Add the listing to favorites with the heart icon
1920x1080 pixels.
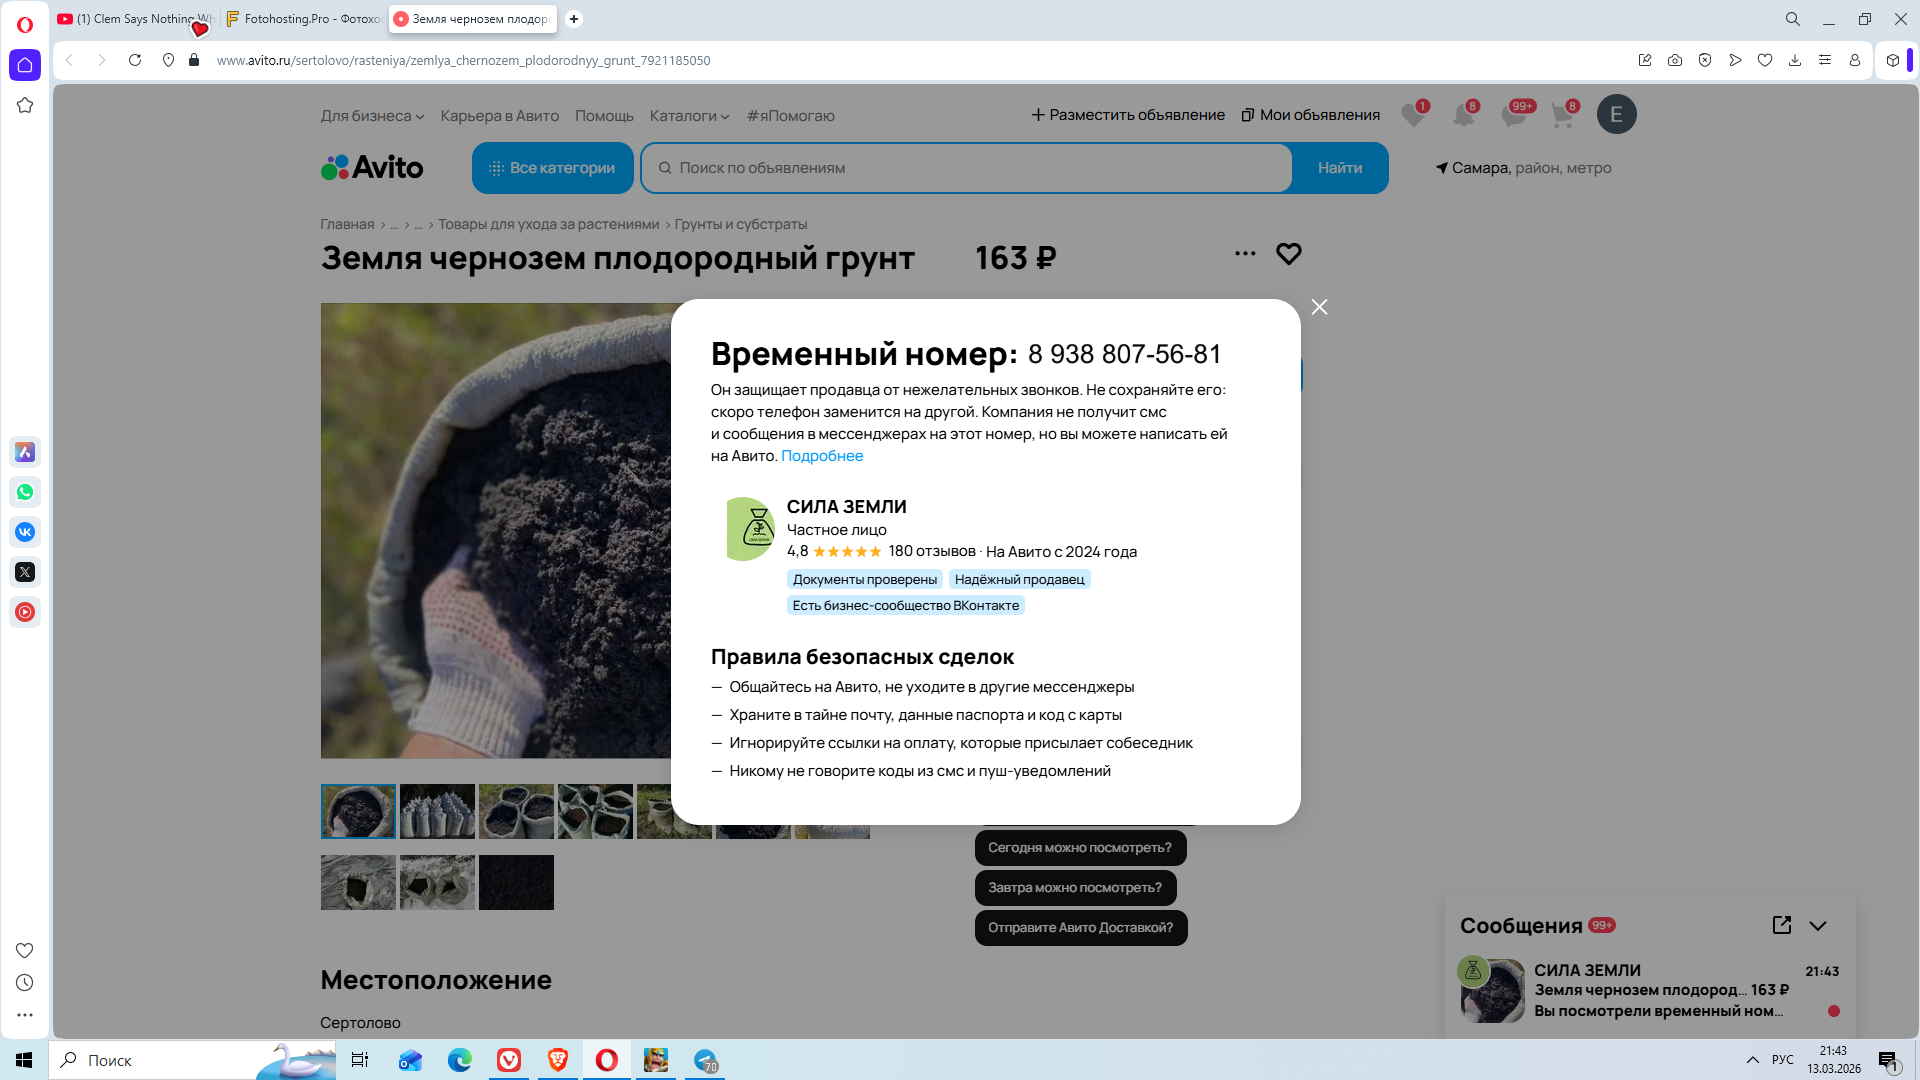1288,254
